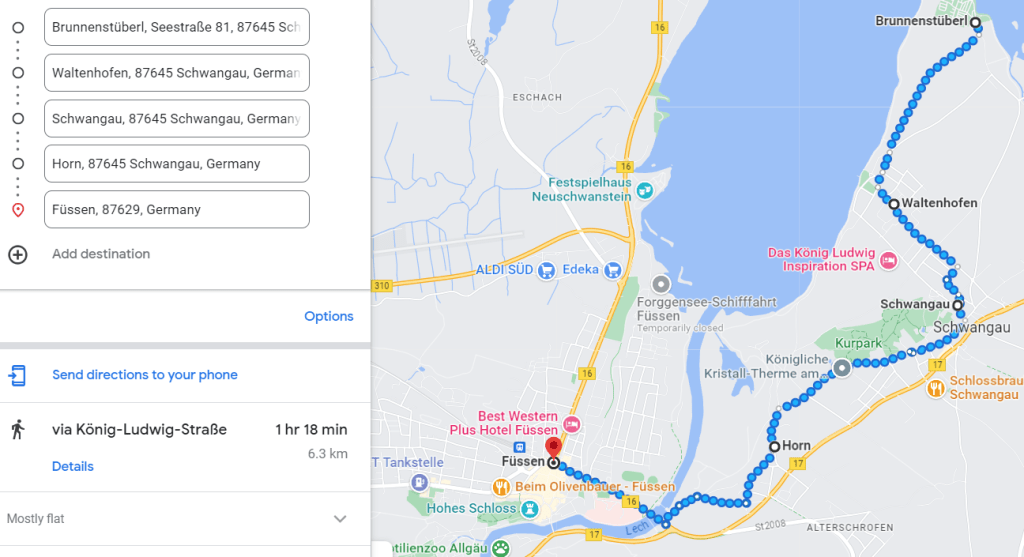1024x557 pixels.
Task: Open route Details link
Action: [72, 466]
